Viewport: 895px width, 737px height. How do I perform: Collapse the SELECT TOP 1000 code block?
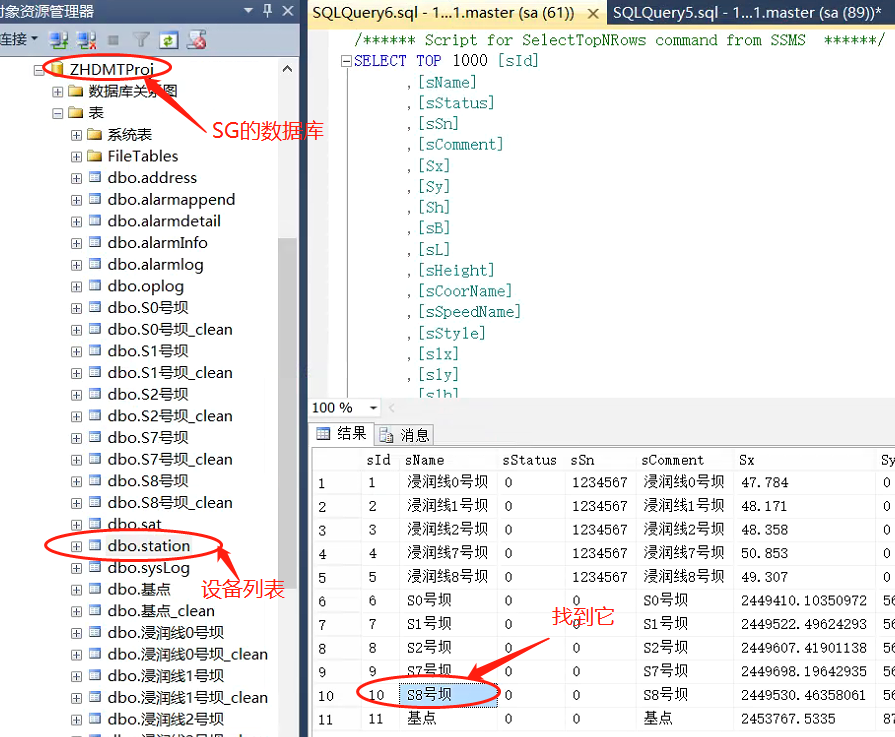coord(346,61)
